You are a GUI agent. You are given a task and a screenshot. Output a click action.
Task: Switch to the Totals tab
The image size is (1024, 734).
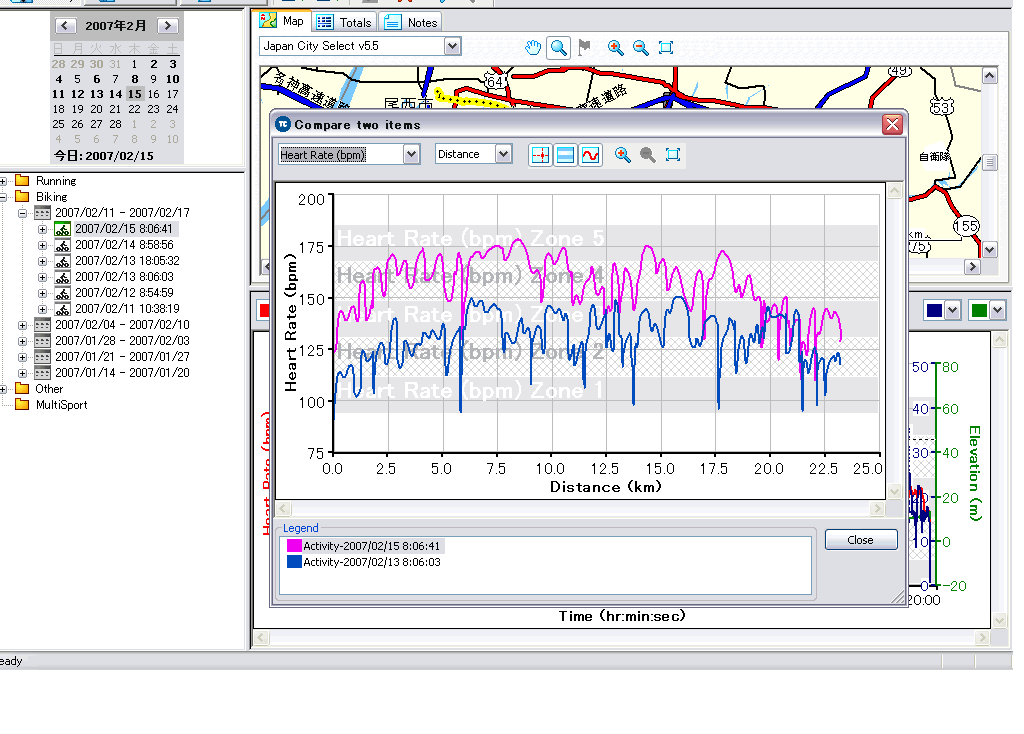[344, 22]
